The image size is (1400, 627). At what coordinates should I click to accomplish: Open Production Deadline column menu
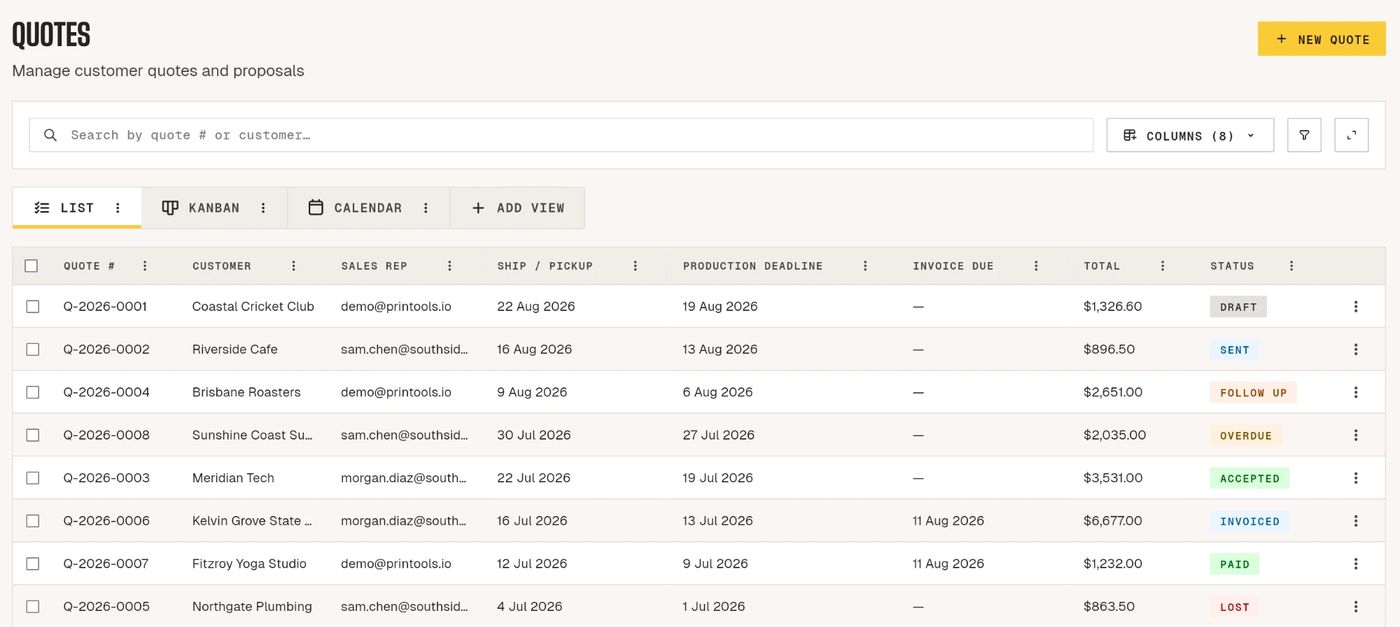pyautogui.click(x=865, y=266)
